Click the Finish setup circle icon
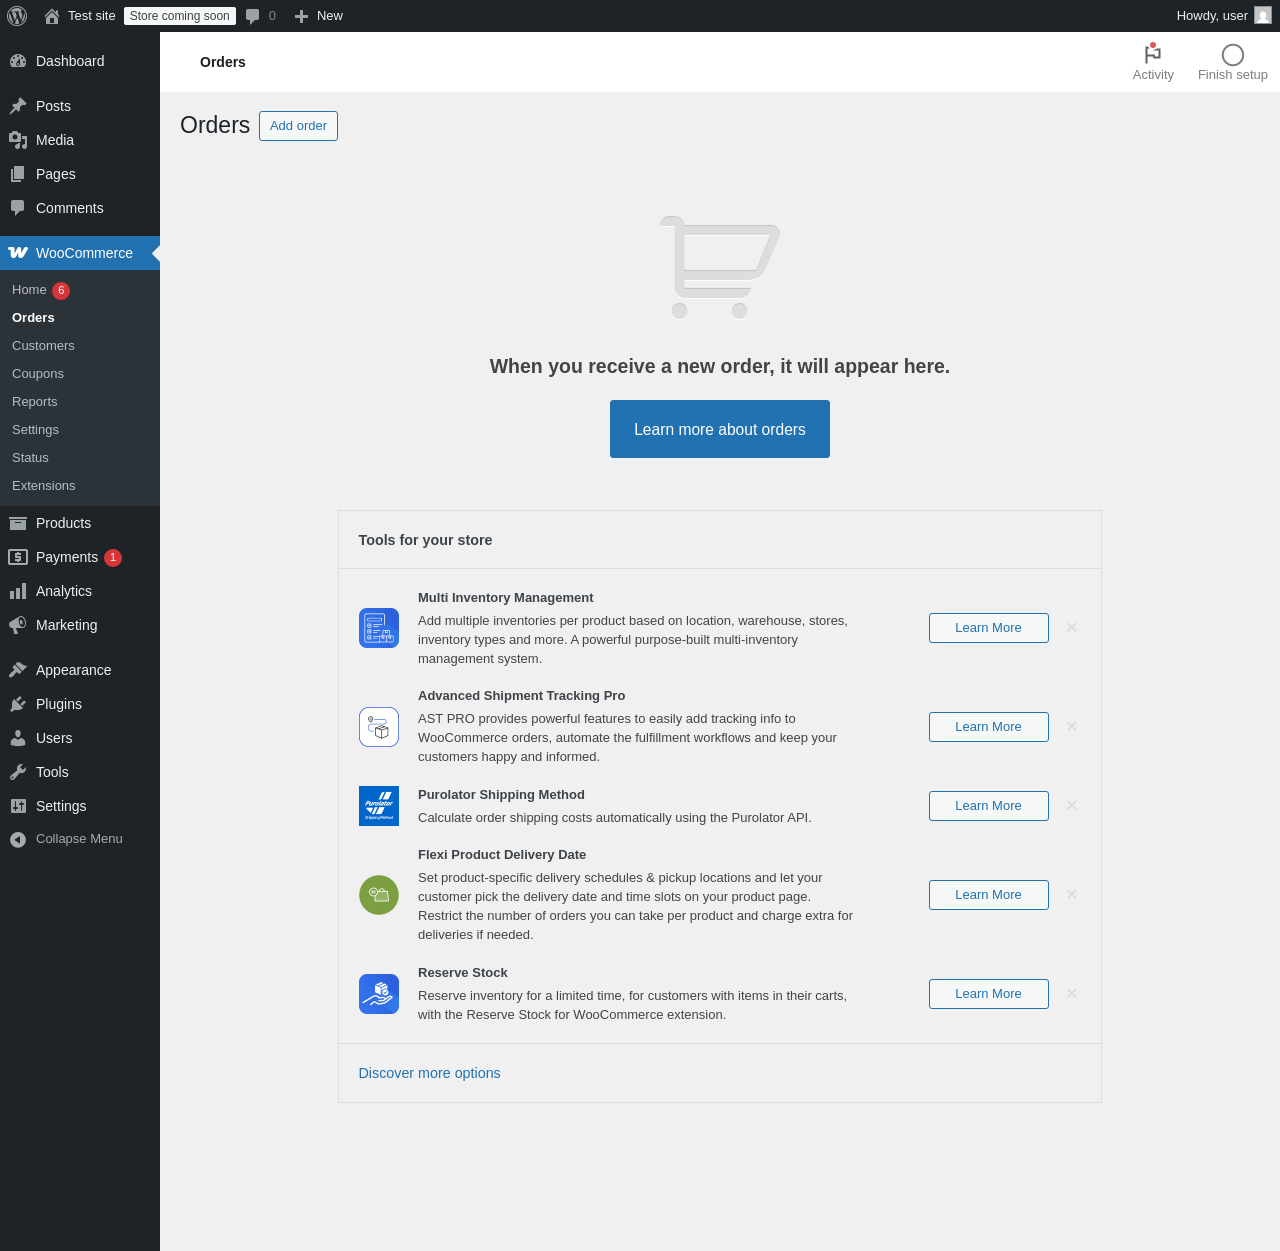 click(x=1233, y=55)
